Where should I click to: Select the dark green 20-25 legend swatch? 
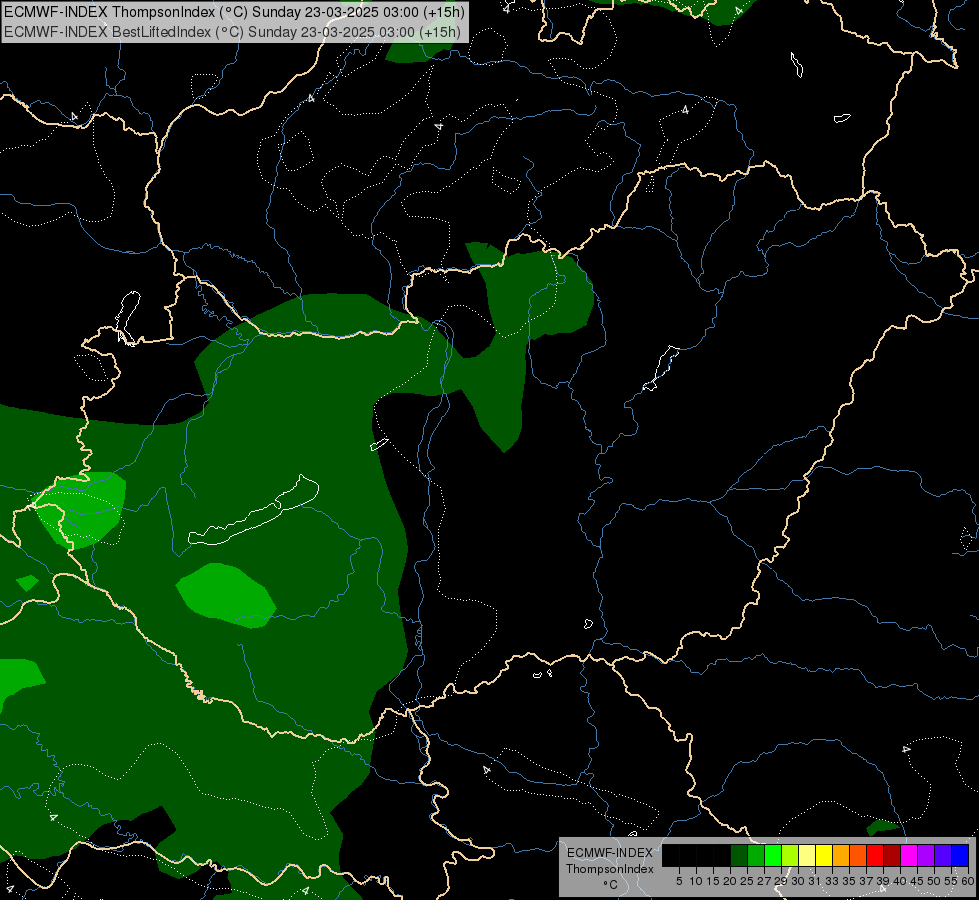pos(739,855)
